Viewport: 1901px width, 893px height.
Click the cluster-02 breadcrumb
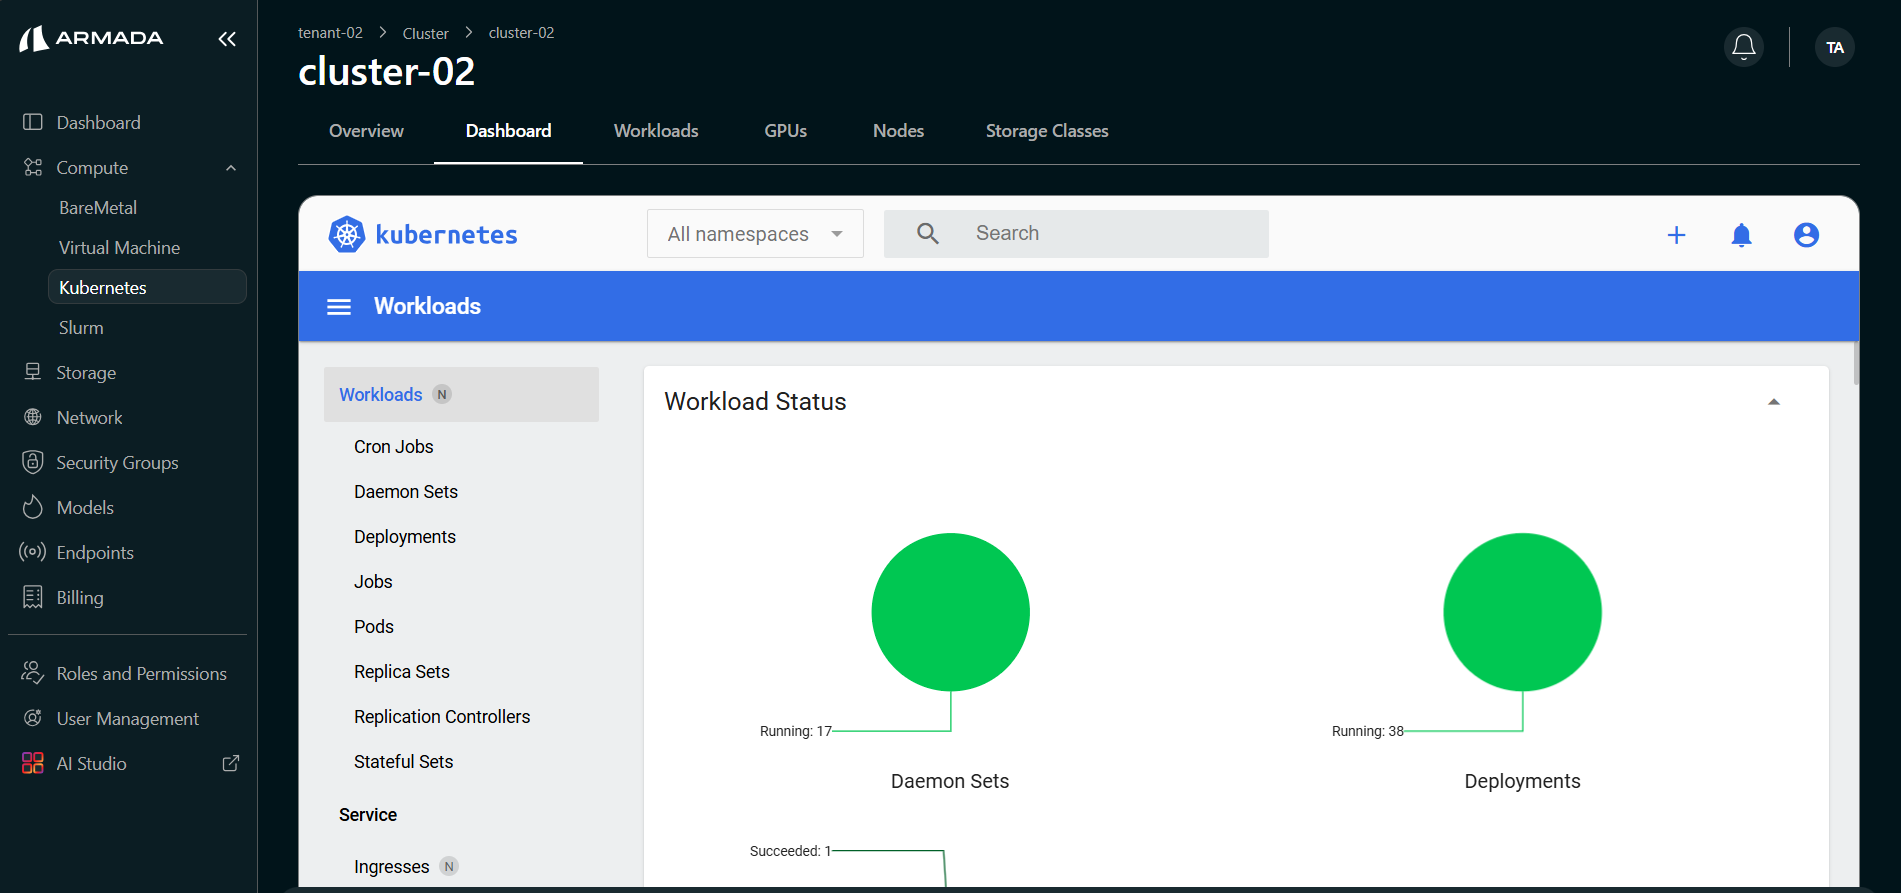[521, 33]
